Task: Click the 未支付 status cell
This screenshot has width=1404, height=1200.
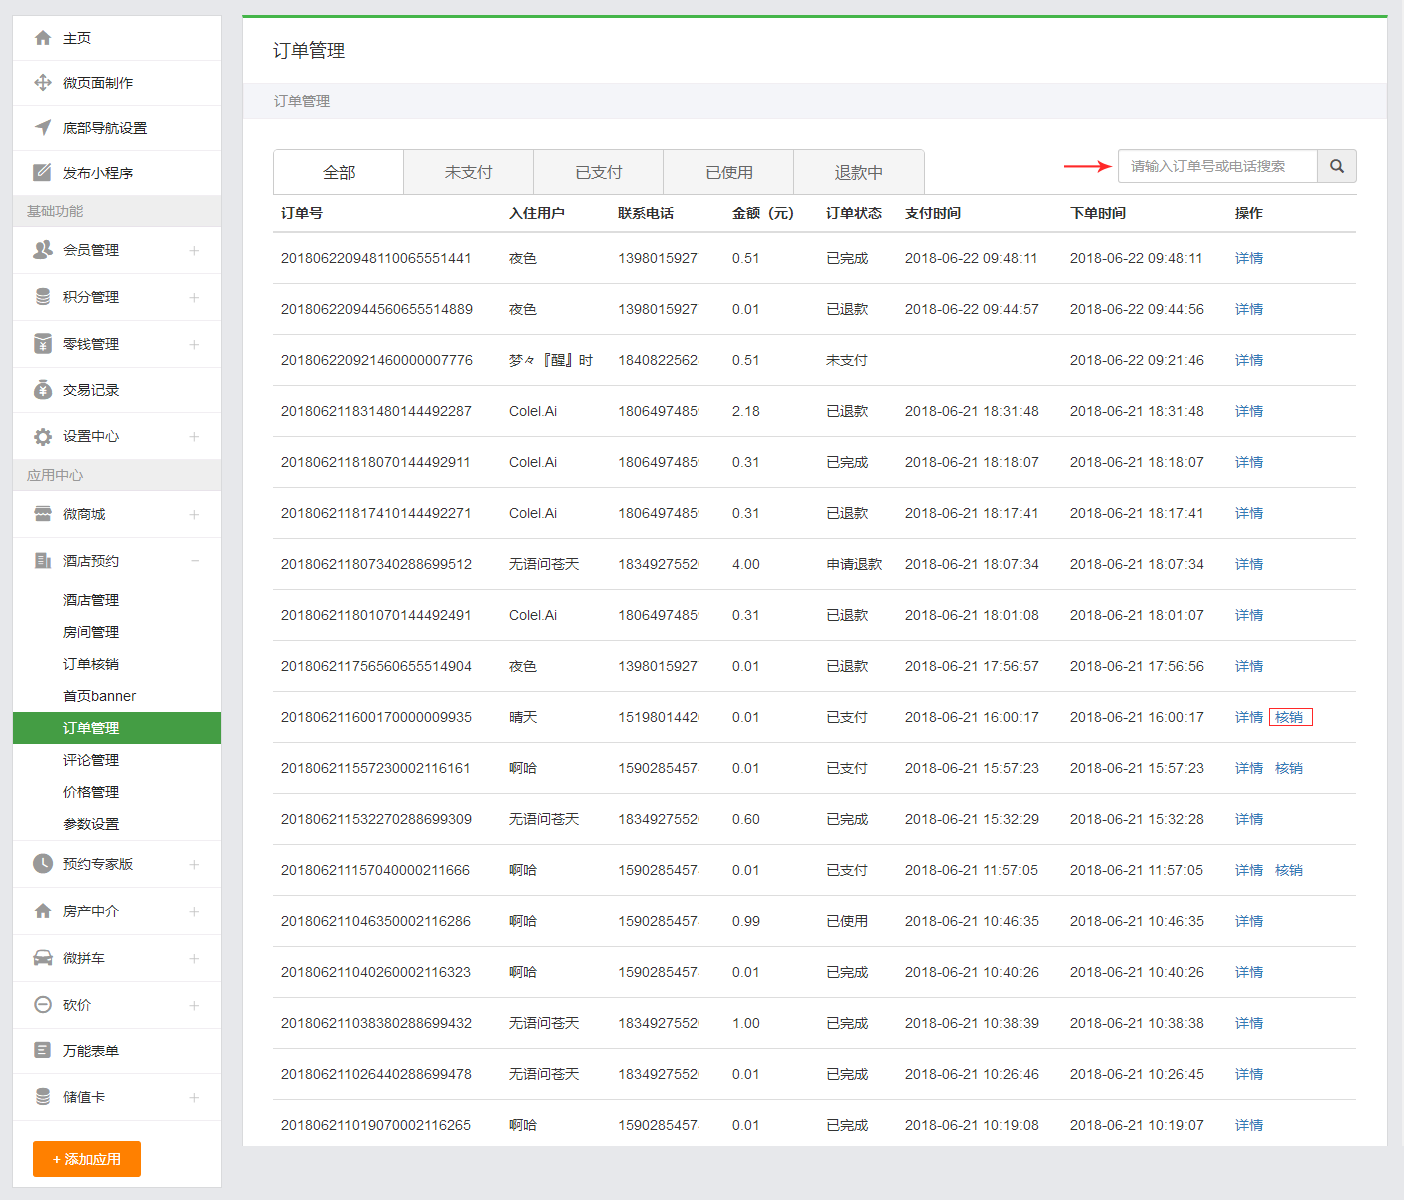Action: 847,360
